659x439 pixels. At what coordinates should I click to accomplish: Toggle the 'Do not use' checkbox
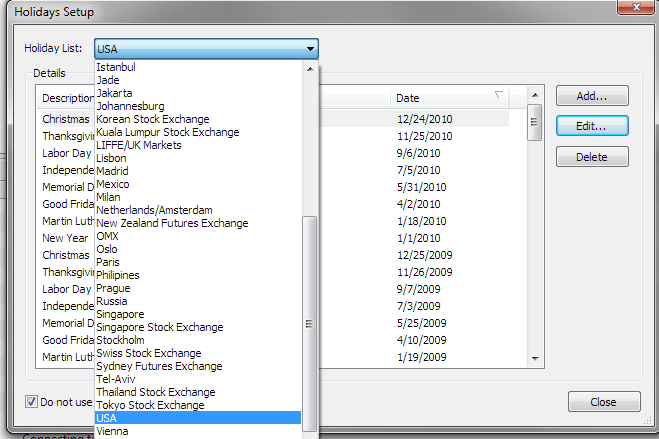[x=31, y=402]
